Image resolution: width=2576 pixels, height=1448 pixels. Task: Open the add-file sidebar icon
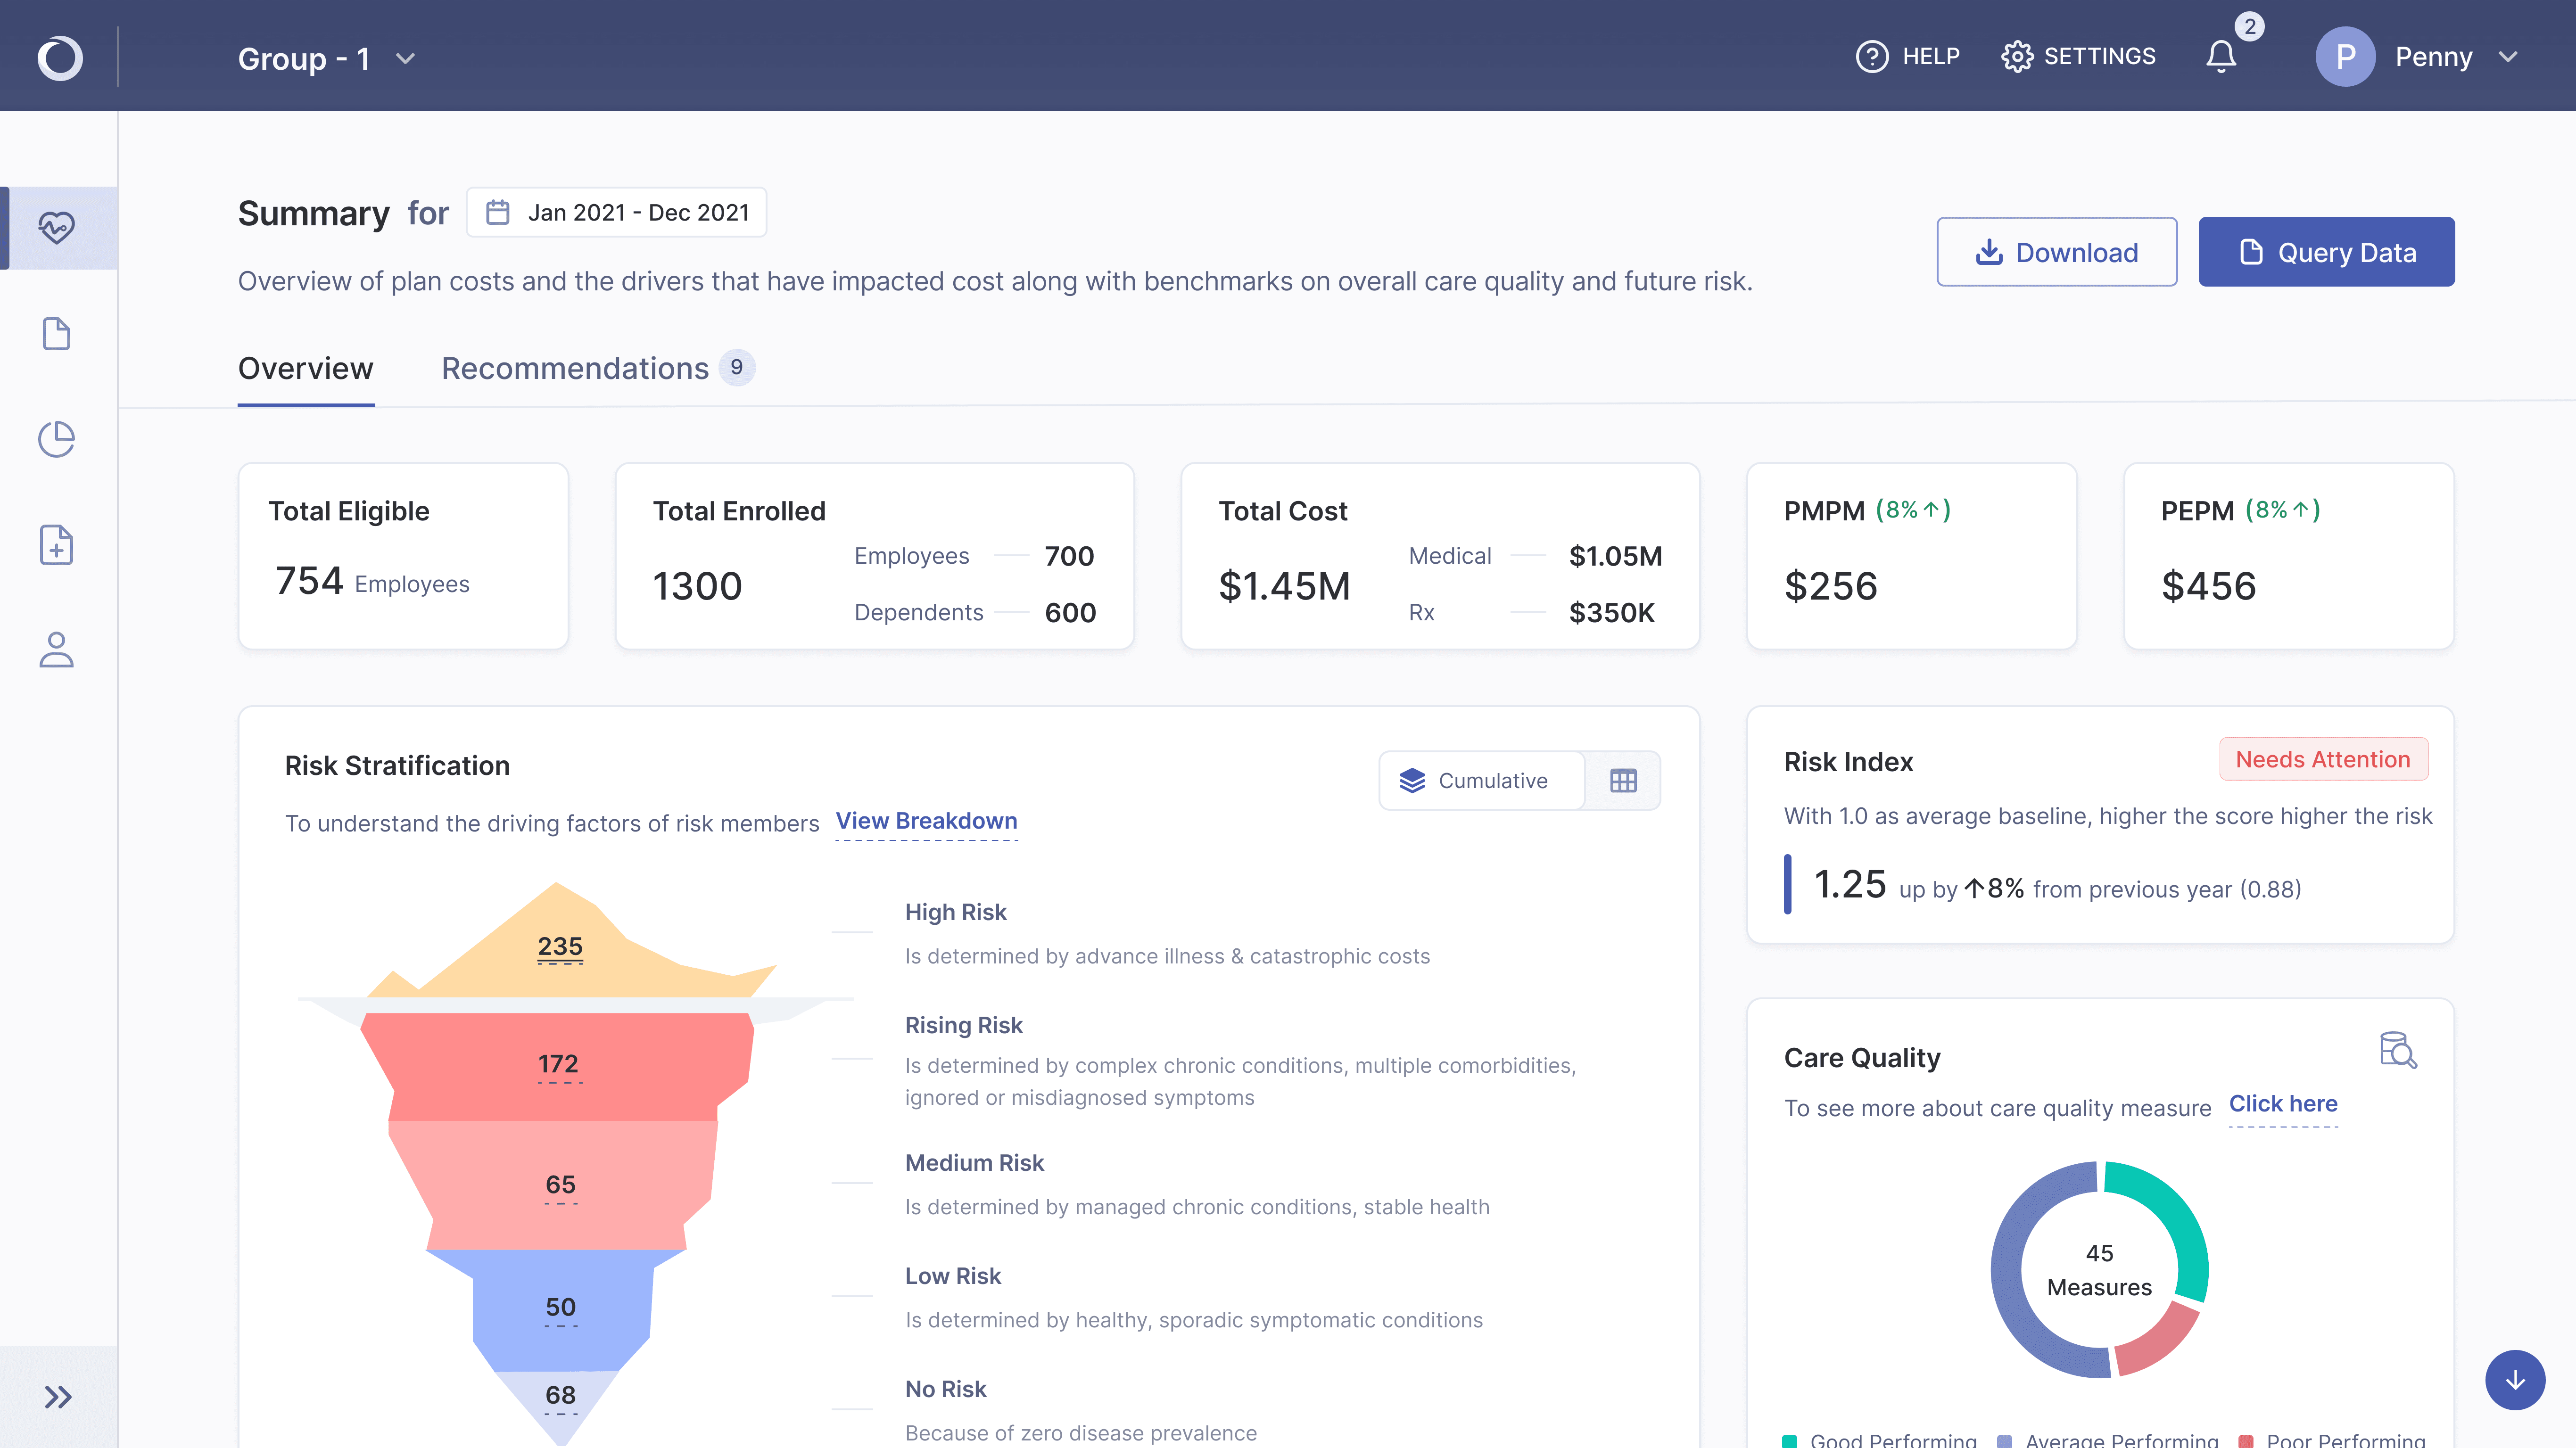(57, 545)
